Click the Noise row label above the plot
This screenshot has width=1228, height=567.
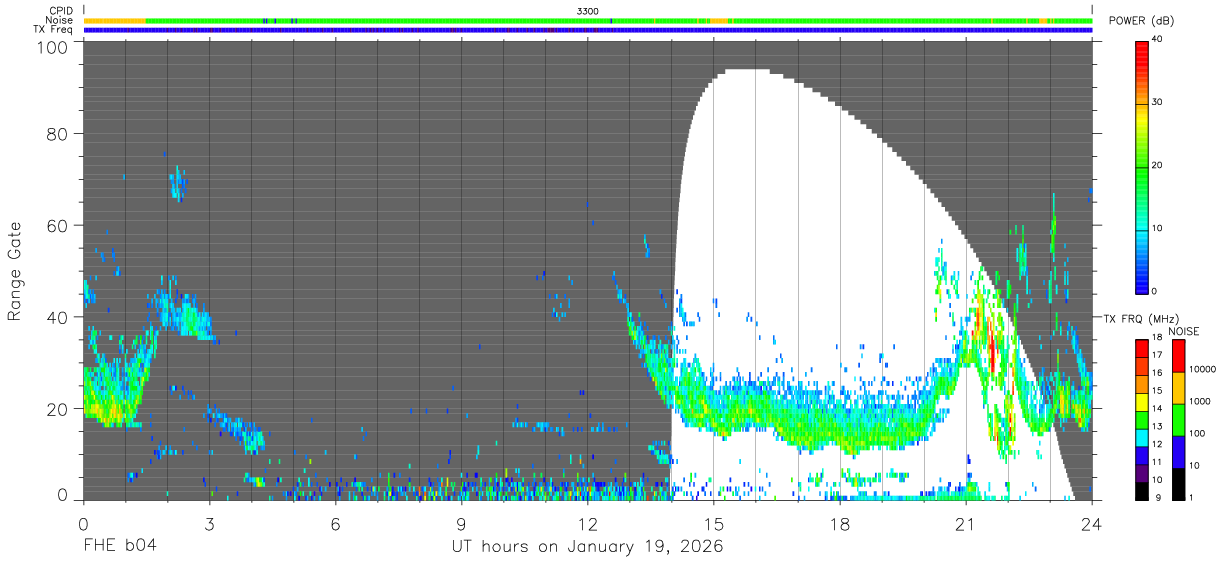click(59, 20)
